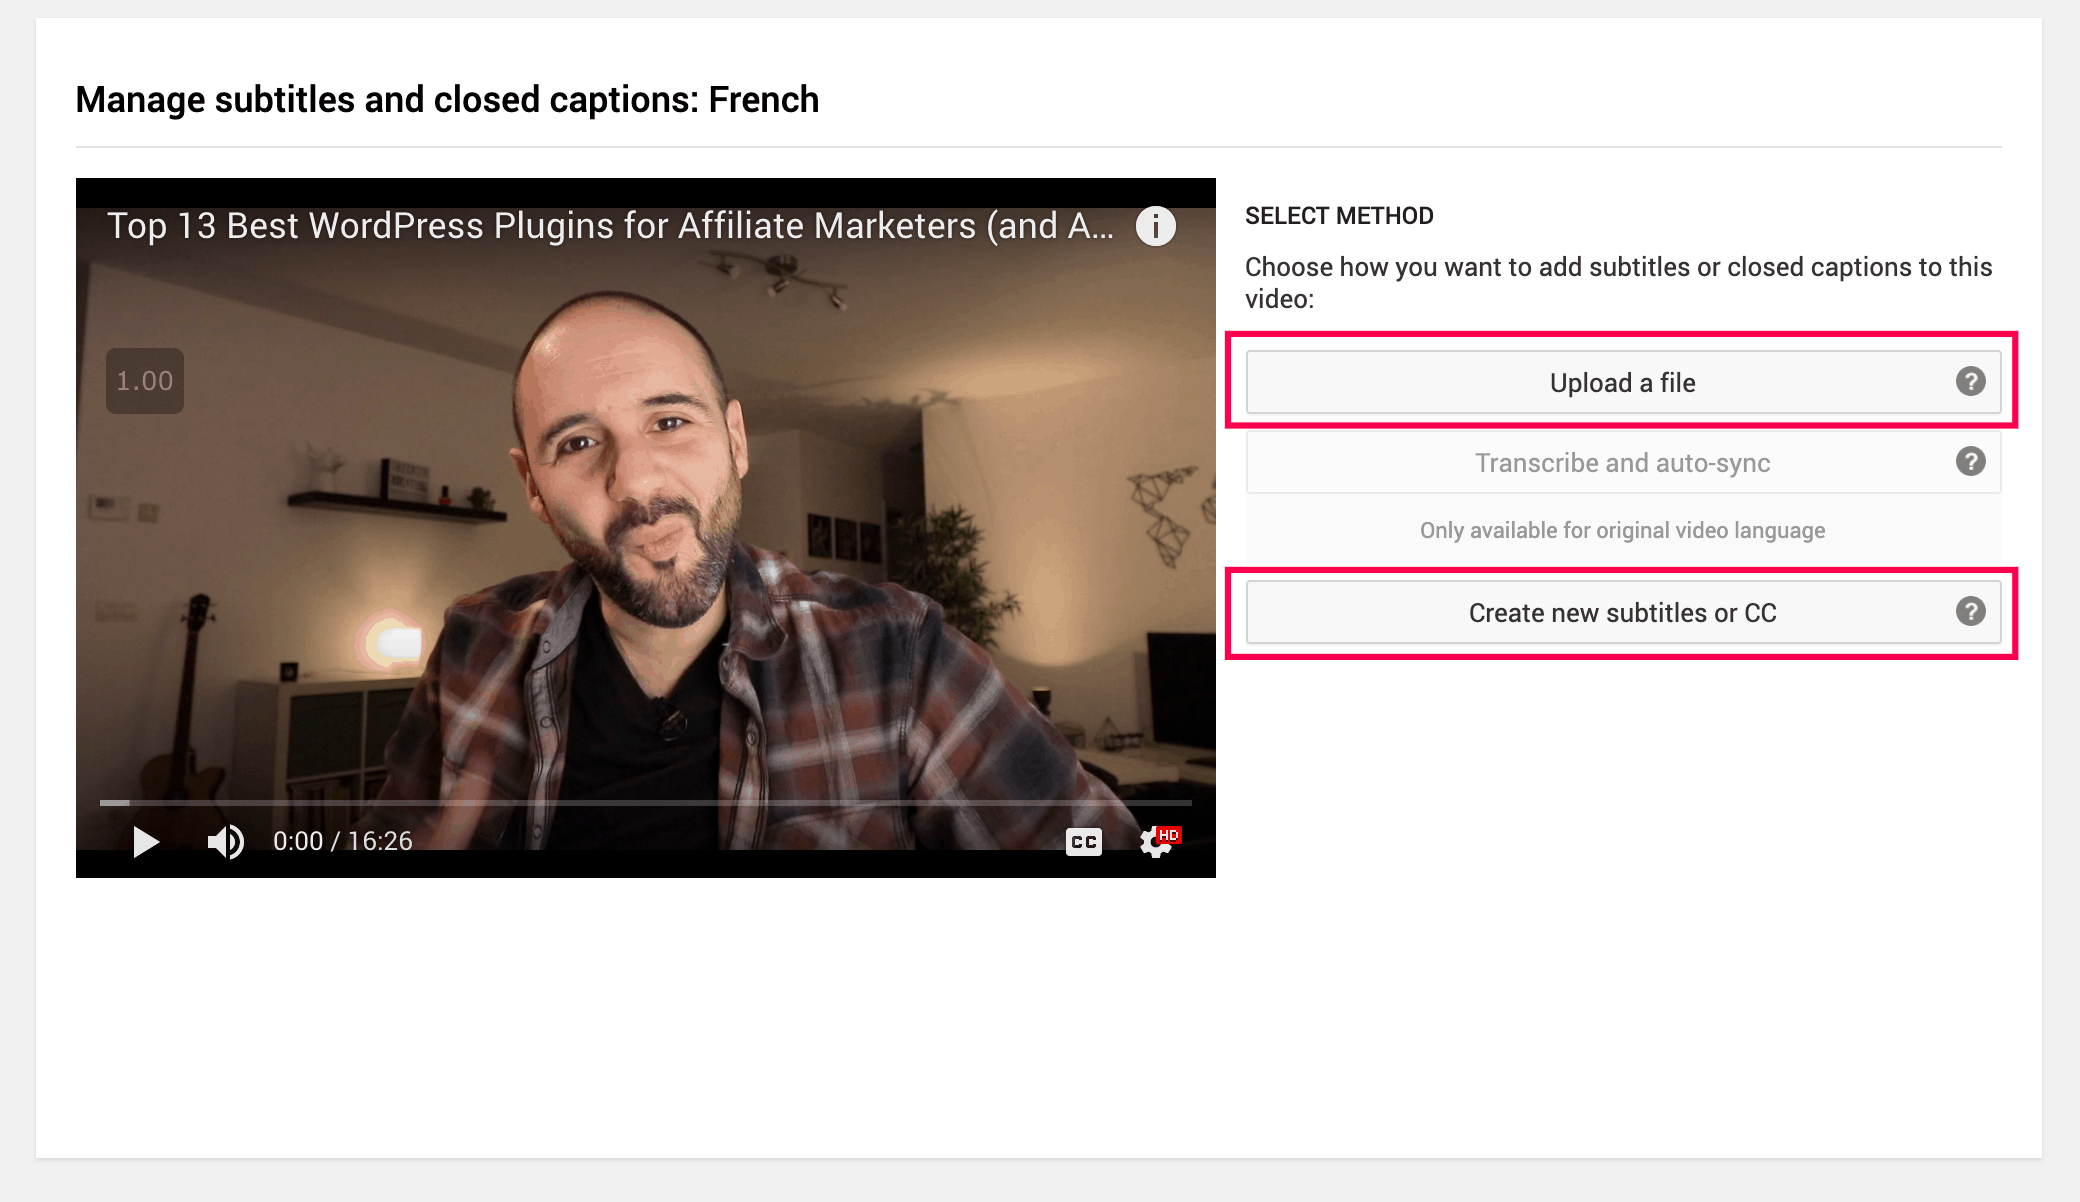This screenshot has width=2080, height=1202.
Task: Seek on the video progress bar
Action: [646, 802]
